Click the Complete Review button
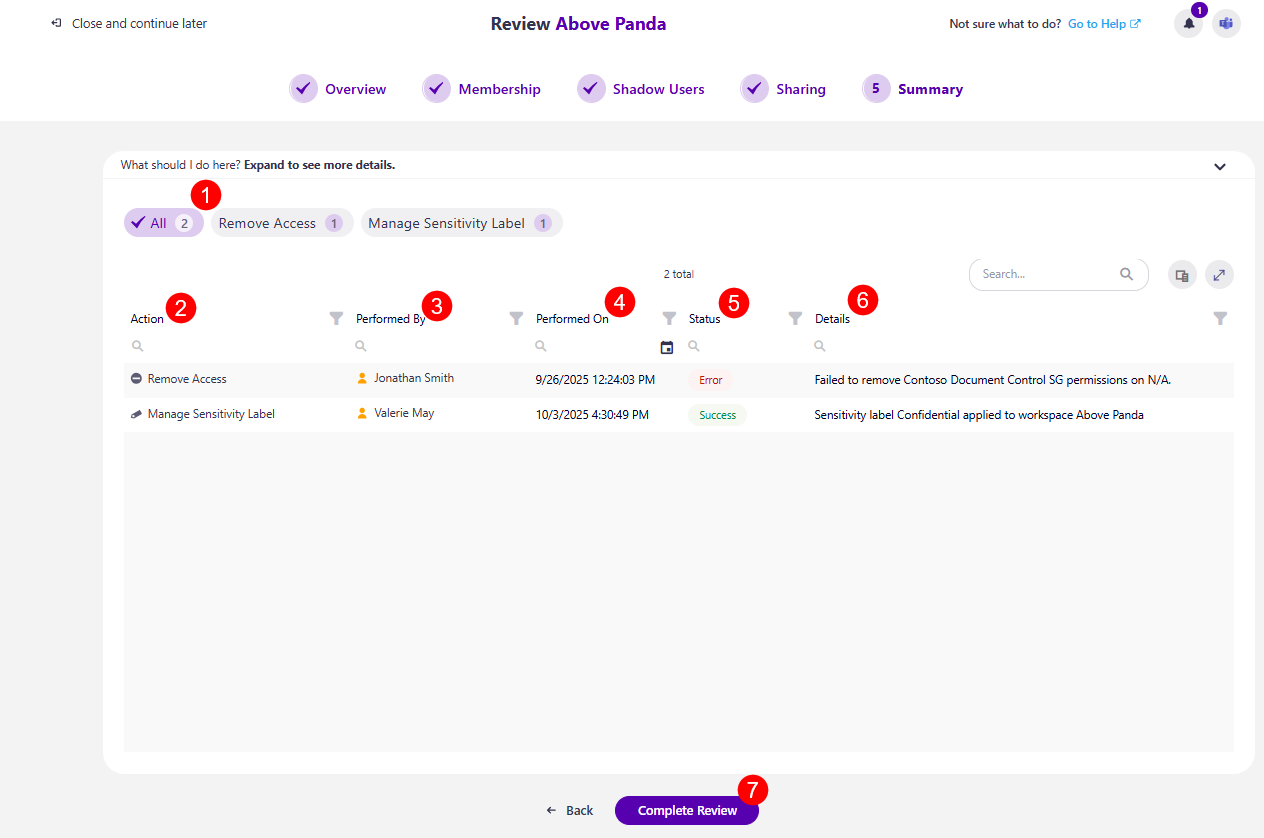This screenshot has height=838, width=1264. click(x=687, y=810)
